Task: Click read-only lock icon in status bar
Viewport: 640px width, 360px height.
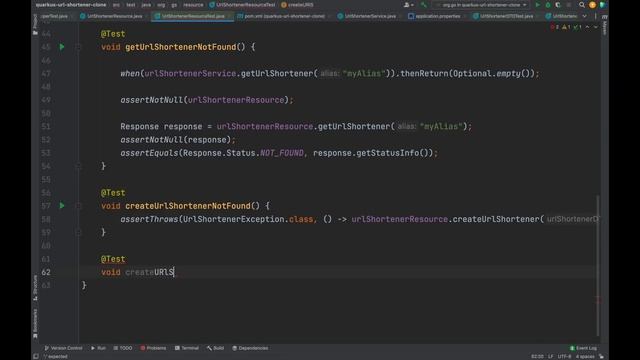Action: [601, 356]
